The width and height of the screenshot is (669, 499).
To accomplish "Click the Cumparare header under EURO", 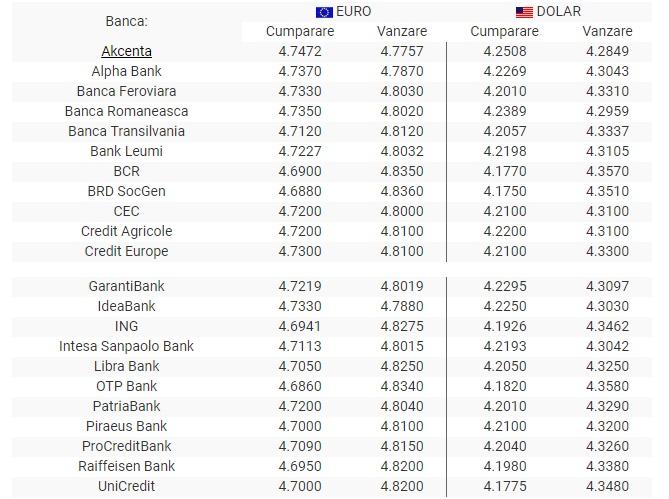I will tap(300, 31).
